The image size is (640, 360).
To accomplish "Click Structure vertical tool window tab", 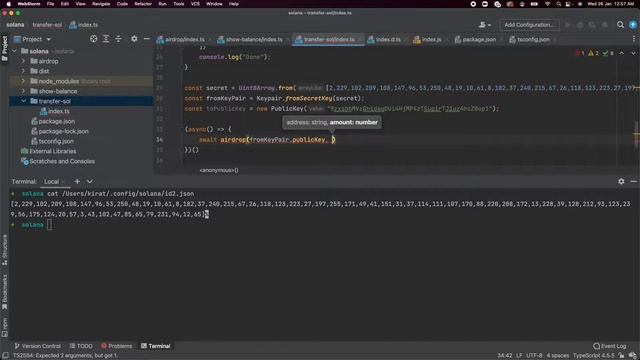I will click(4, 250).
